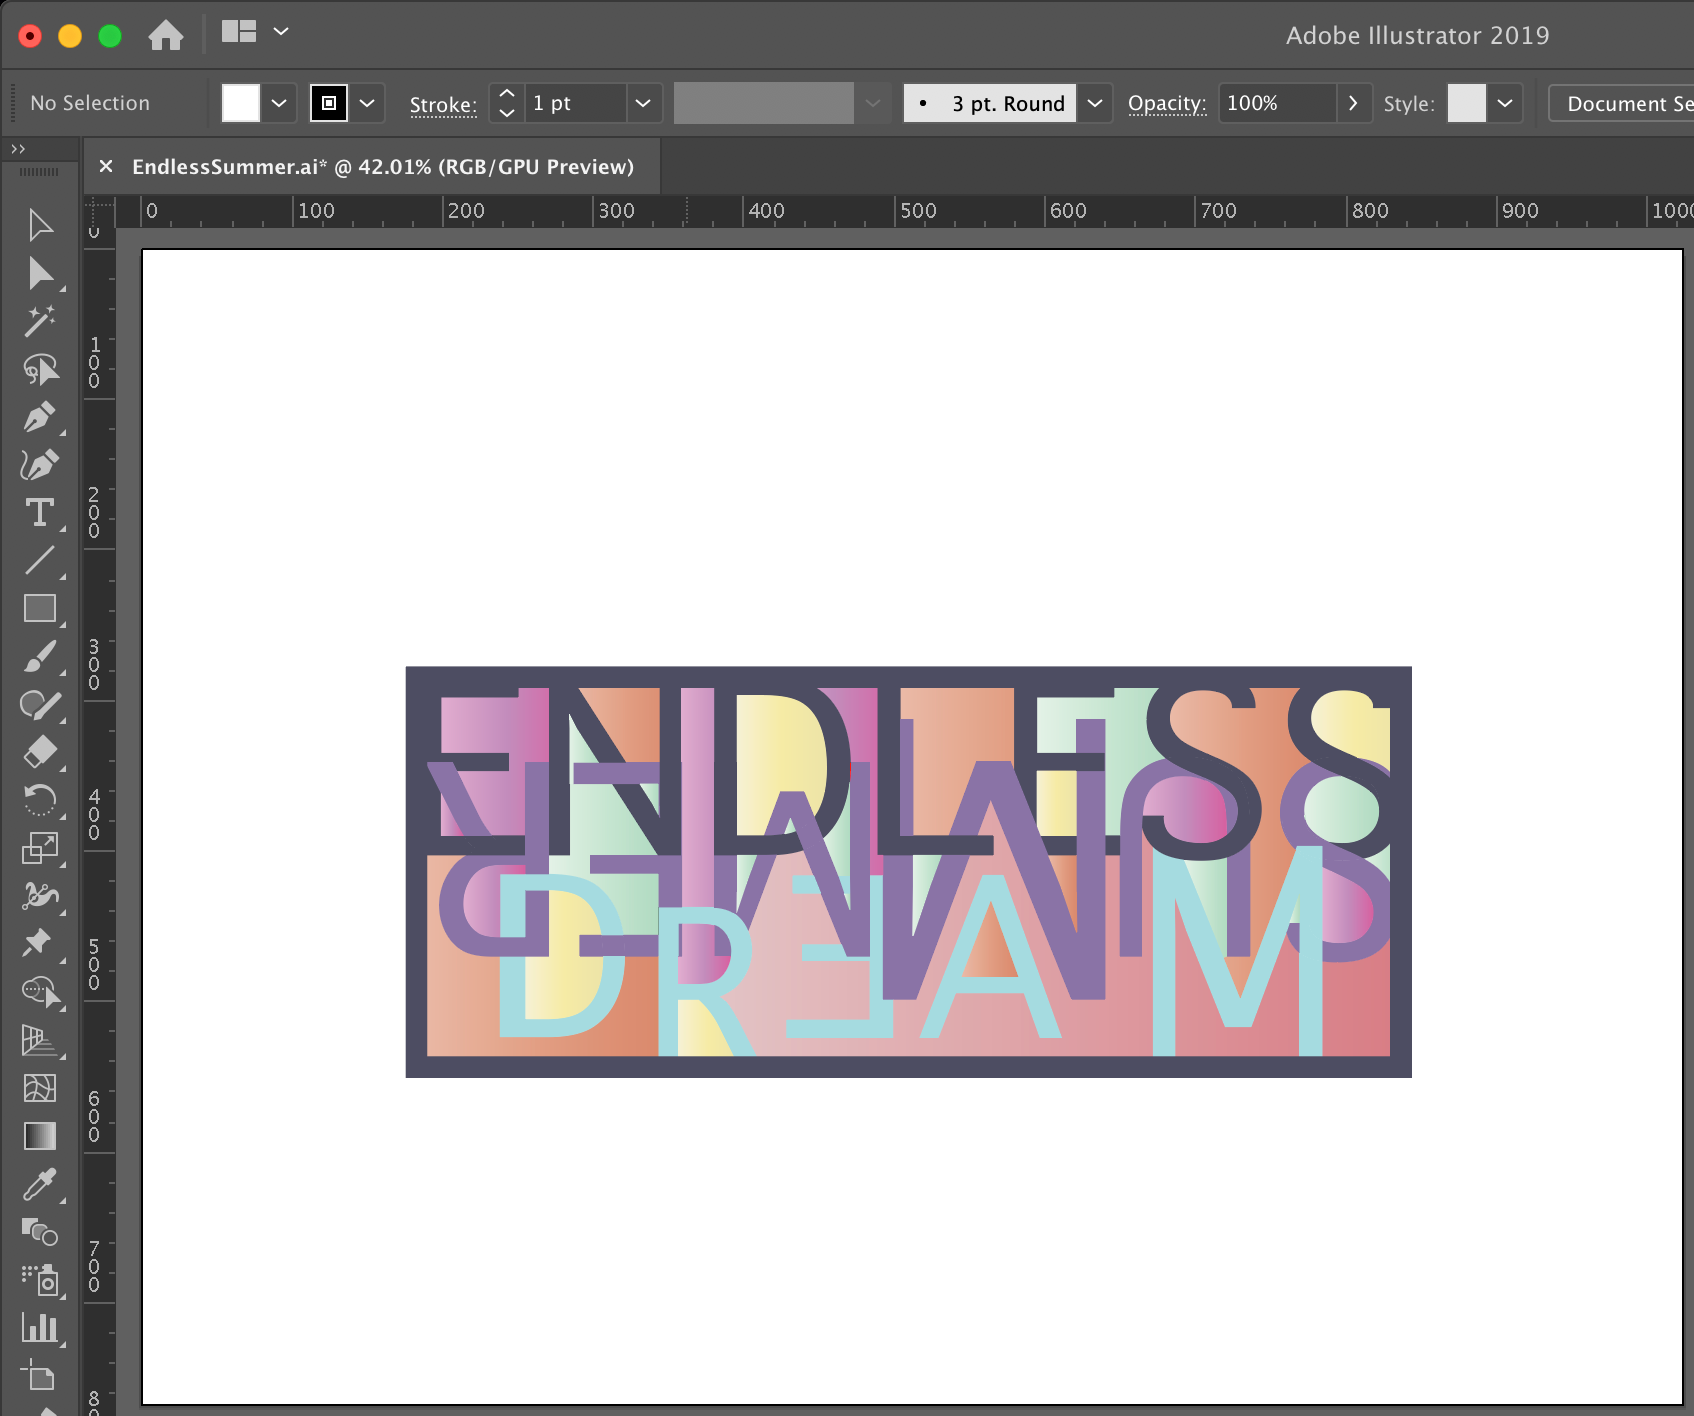1694x1416 pixels.
Task: Open the Arrange Documents layout icon
Action: [x=239, y=32]
